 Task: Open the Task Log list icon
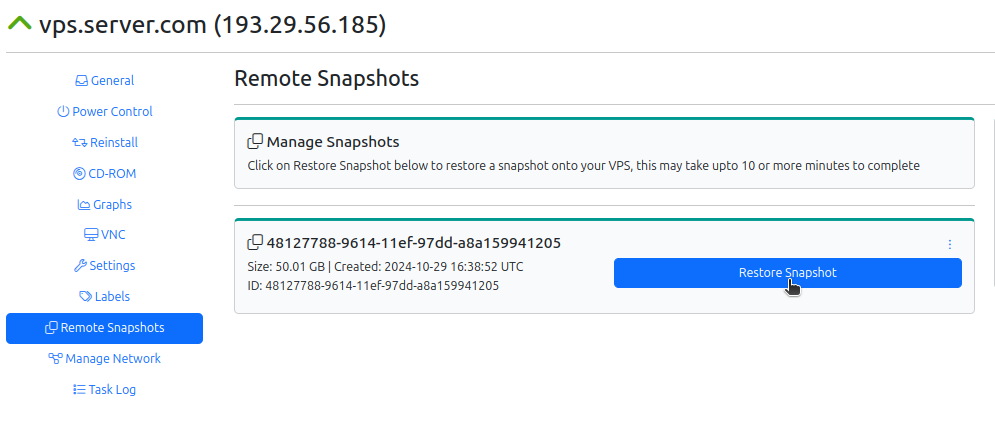click(79, 389)
